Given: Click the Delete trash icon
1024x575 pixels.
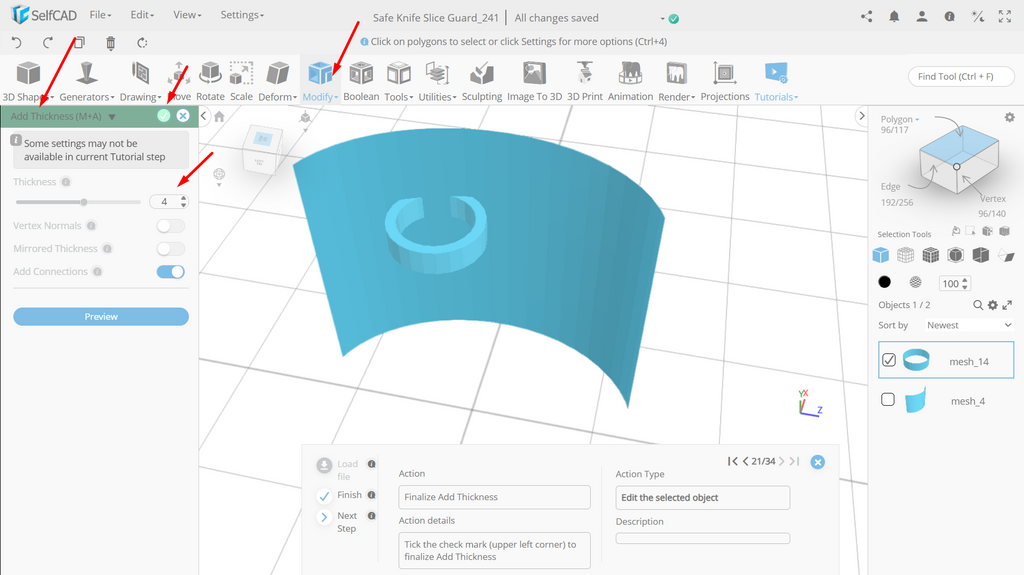Looking at the screenshot, I should [110, 43].
